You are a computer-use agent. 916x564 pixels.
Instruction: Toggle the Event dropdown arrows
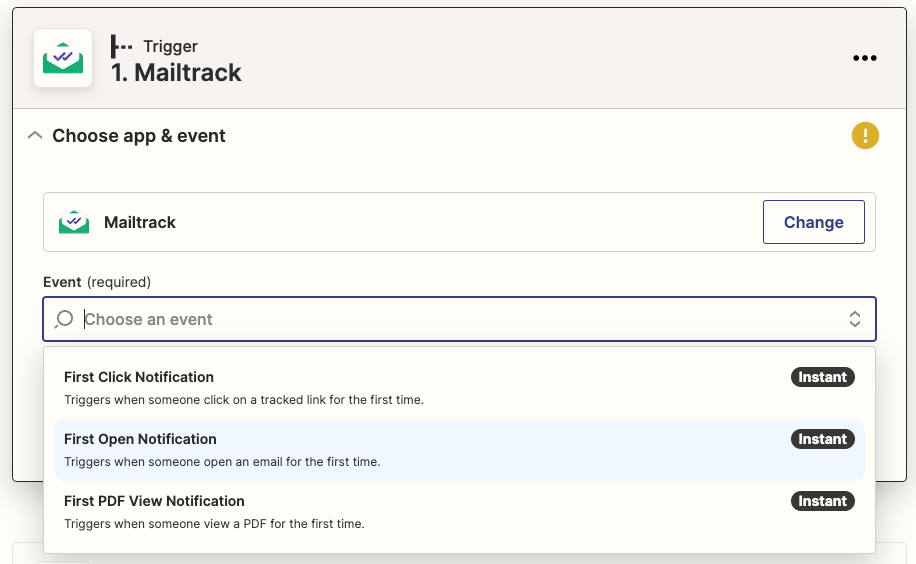click(855, 319)
